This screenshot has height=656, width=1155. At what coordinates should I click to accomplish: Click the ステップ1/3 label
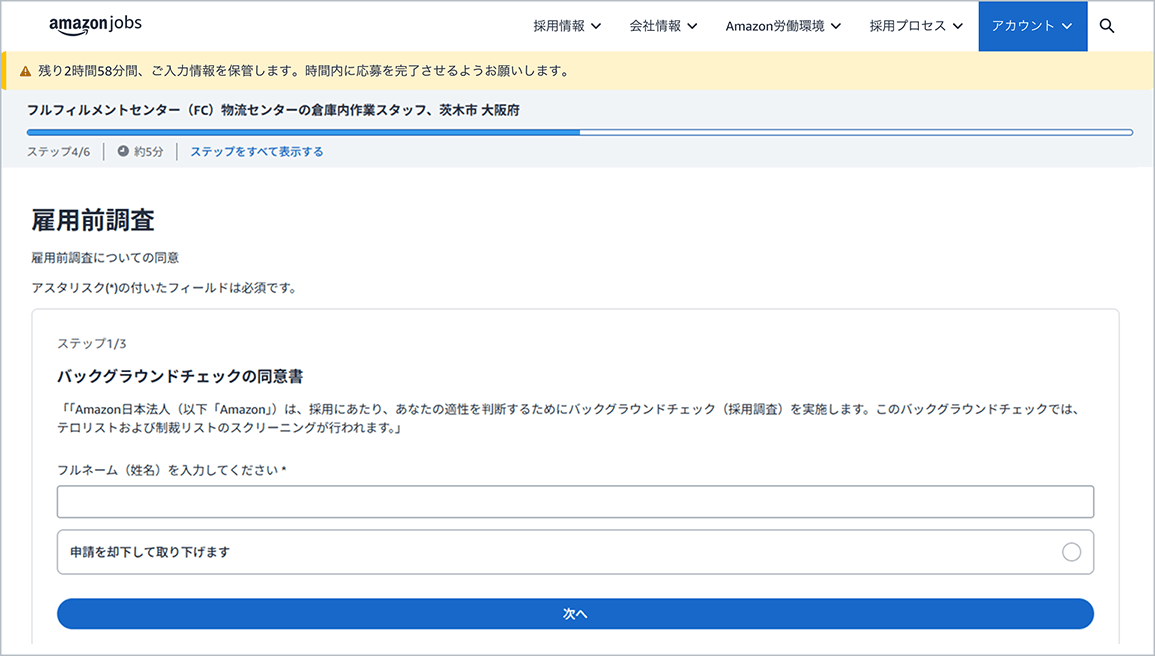[92, 344]
